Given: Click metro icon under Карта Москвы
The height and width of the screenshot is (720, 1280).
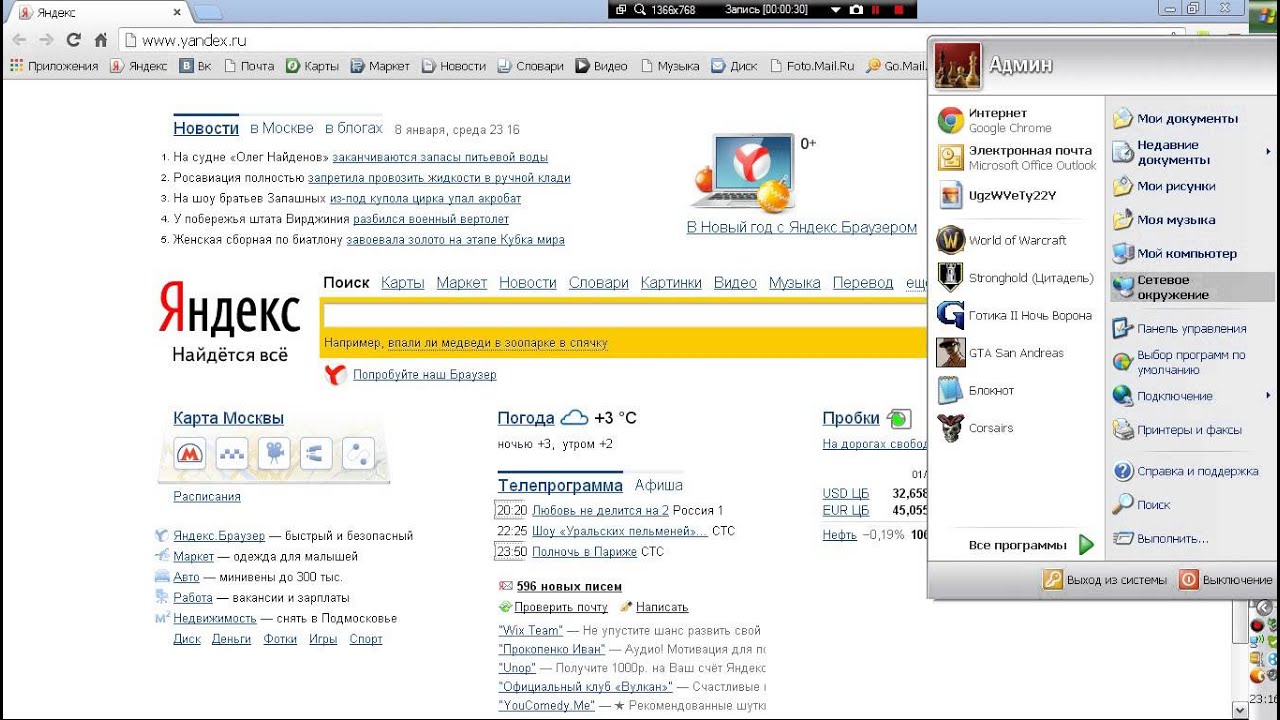Looking at the screenshot, I should [x=190, y=455].
